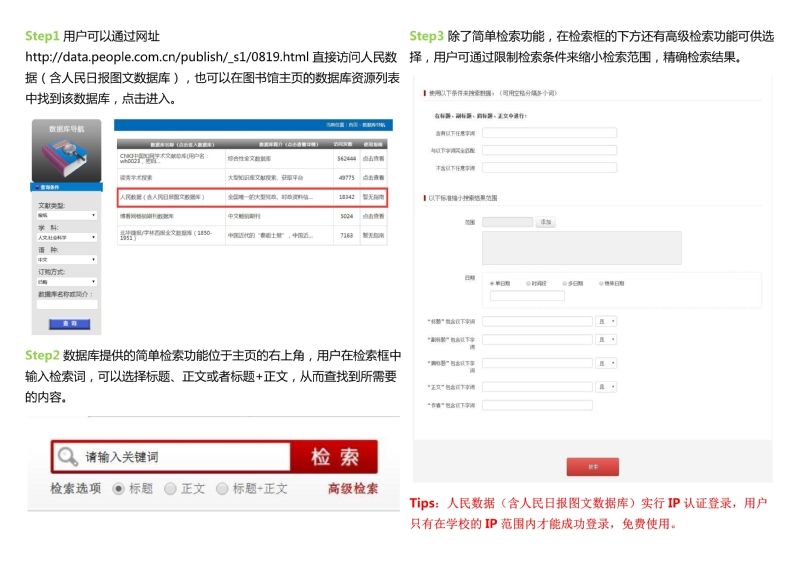Click the 检索选项 label text
799x565 pixels.
point(75,489)
